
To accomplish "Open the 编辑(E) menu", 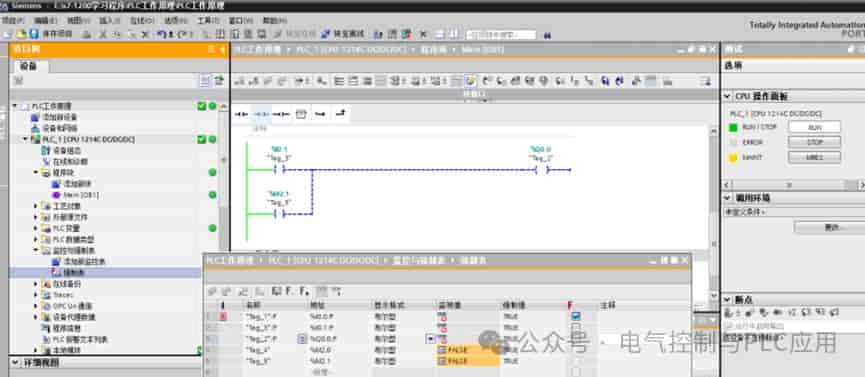I will (45, 20).
